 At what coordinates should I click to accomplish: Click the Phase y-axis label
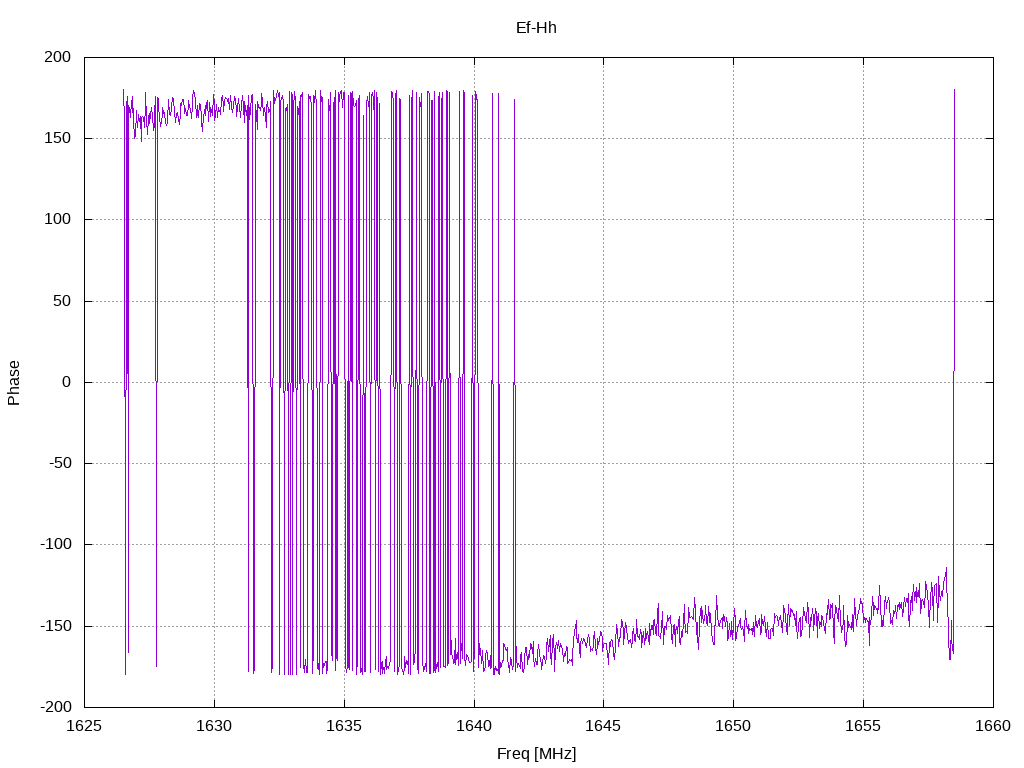coord(14,383)
